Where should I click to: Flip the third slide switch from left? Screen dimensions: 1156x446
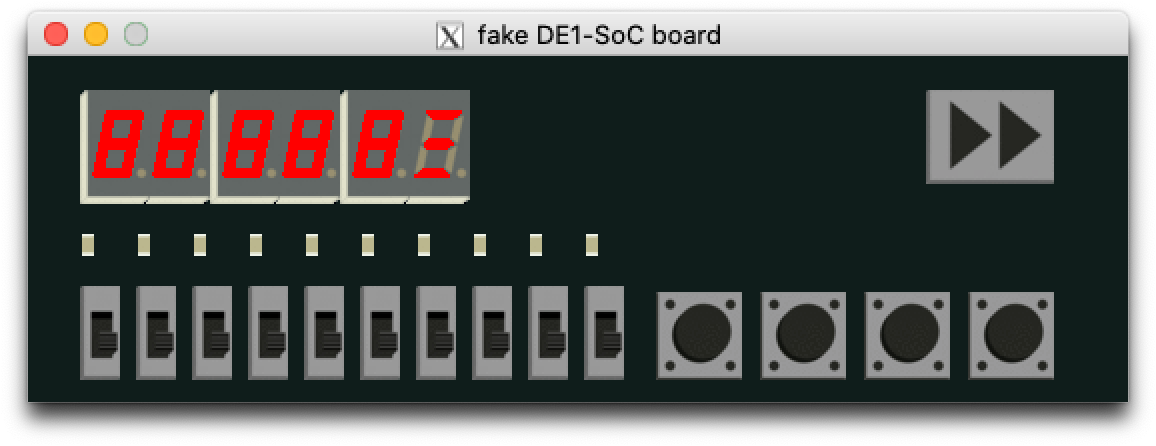point(212,332)
